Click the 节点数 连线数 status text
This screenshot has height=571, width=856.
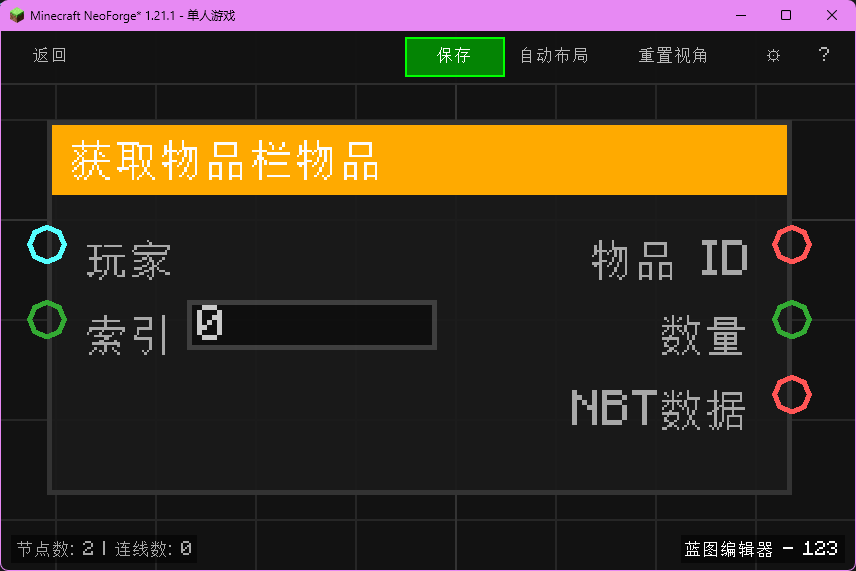pyautogui.click(x=104, y=549)
